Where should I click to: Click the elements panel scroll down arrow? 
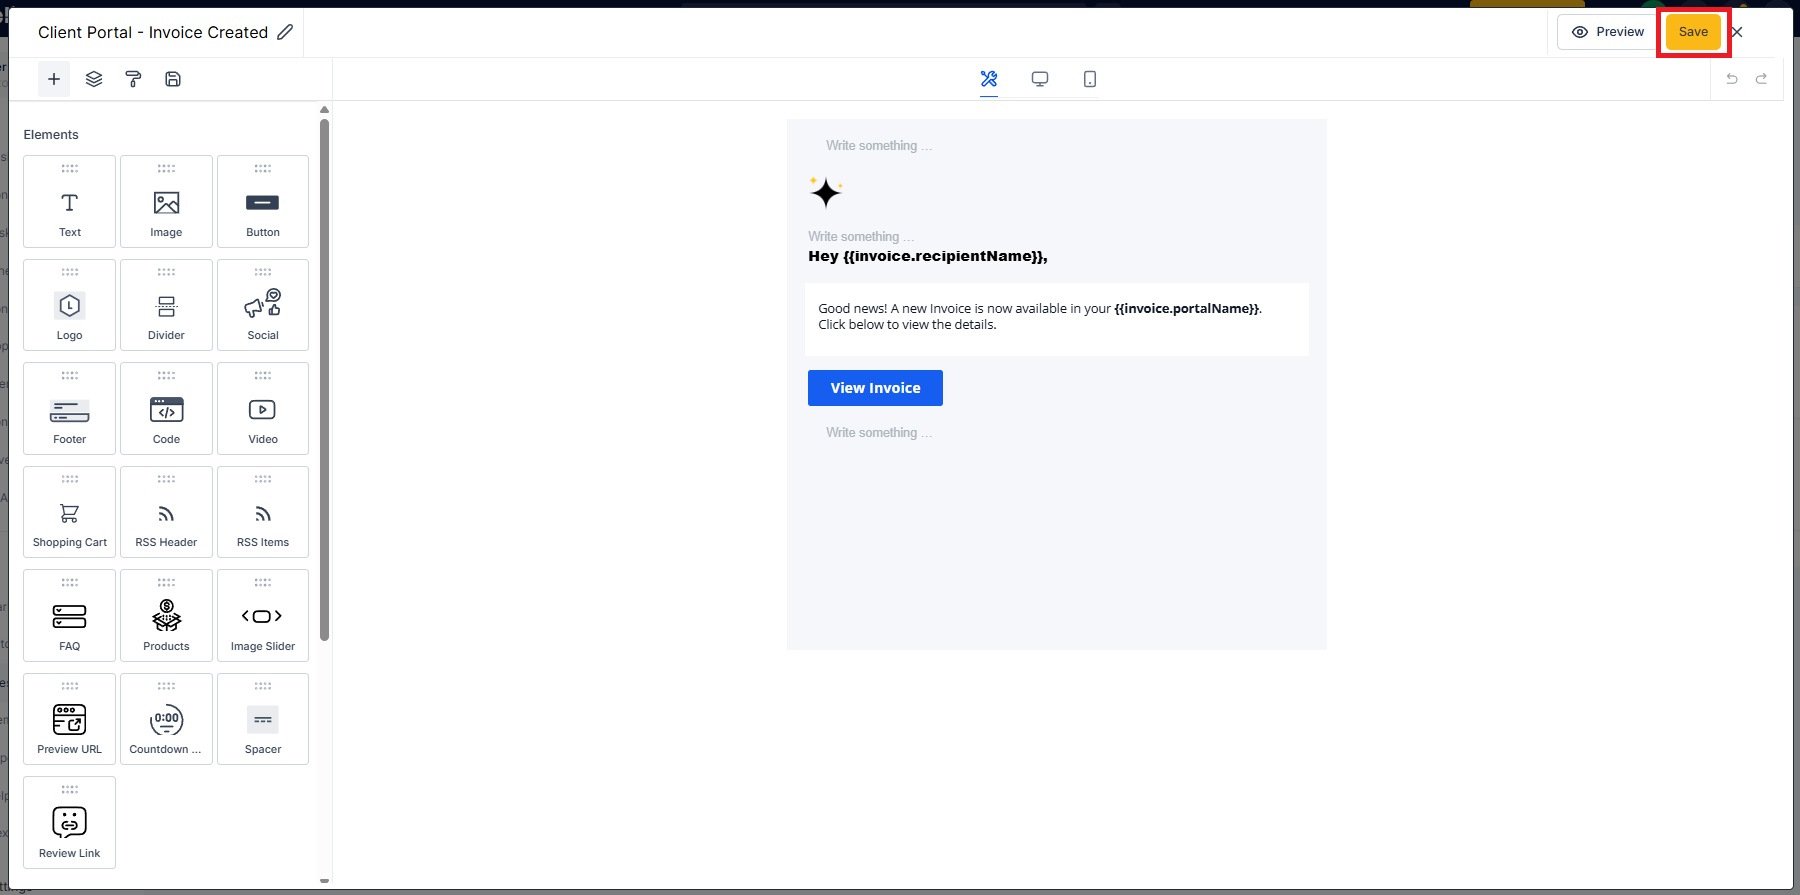324,881
